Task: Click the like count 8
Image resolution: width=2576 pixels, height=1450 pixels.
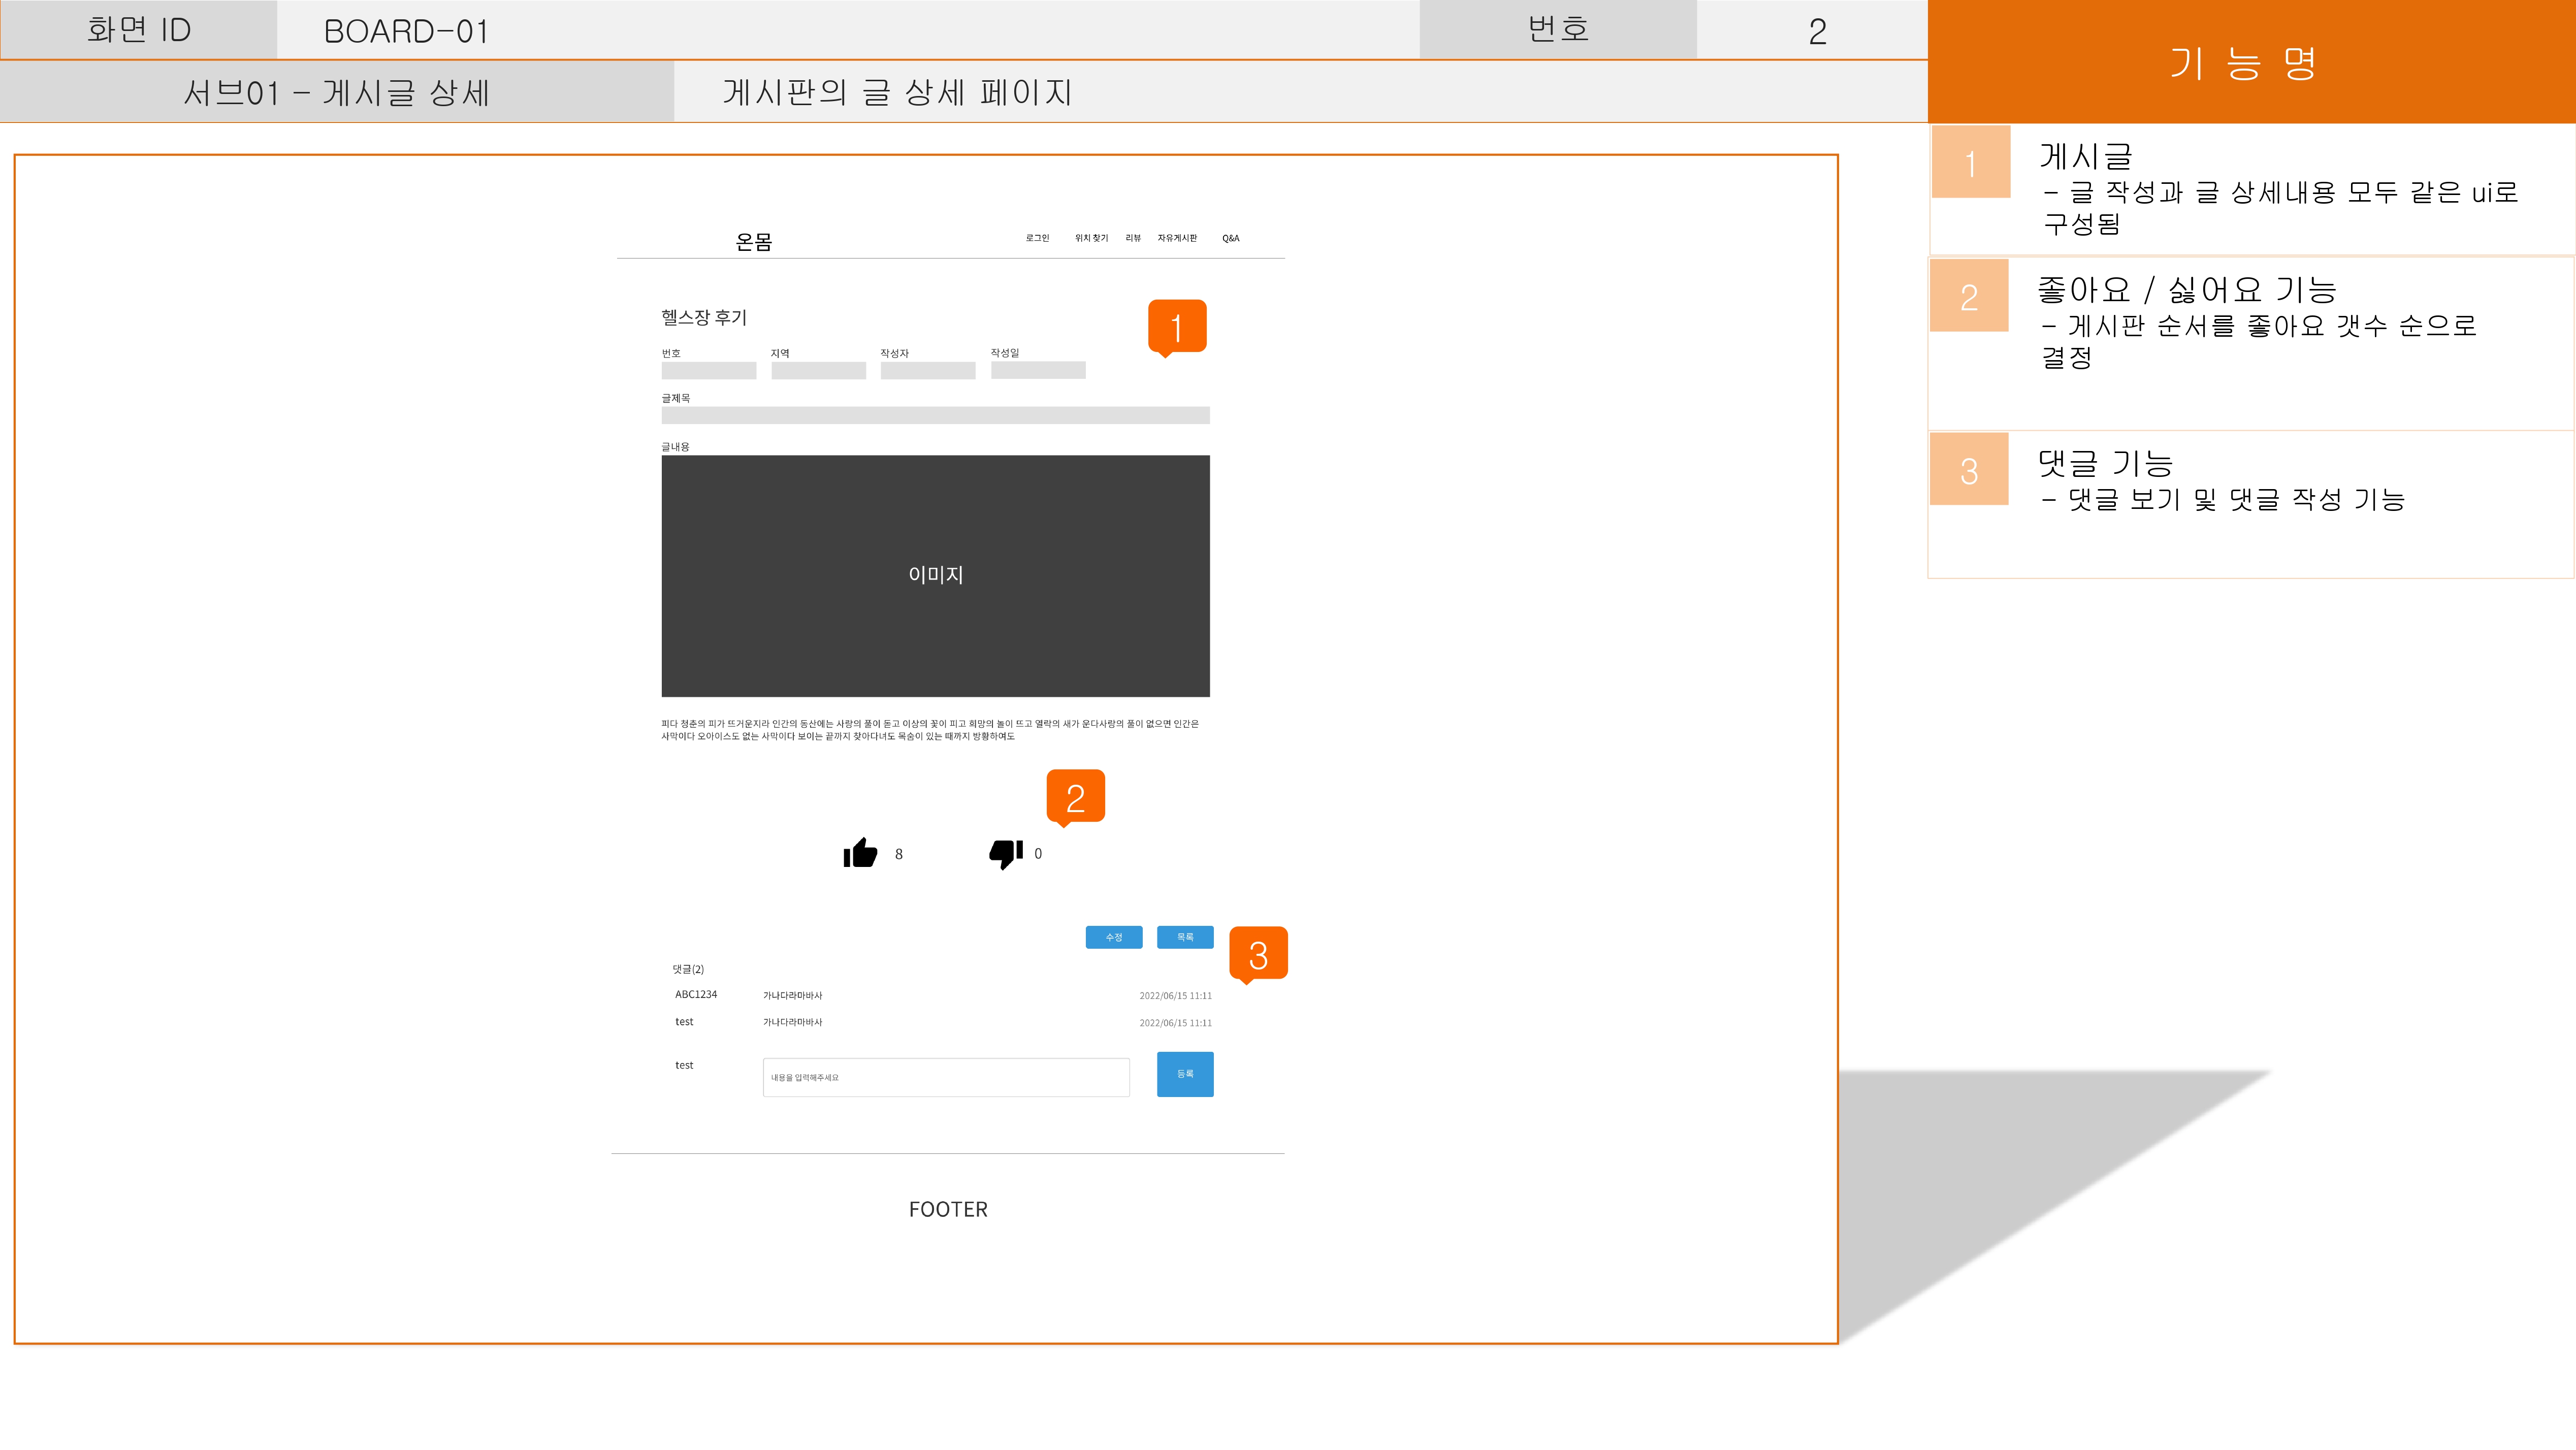Action: (899, 854)
